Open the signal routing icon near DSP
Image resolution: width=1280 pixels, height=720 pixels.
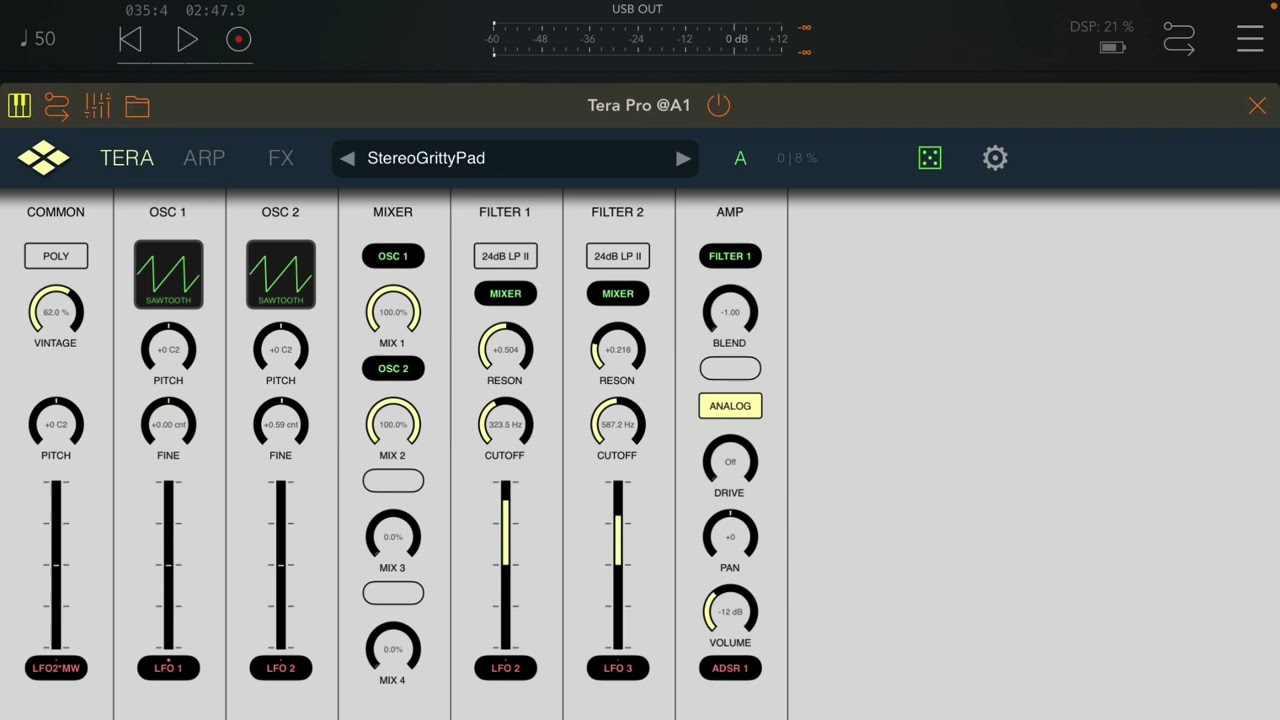point(1180,39)
